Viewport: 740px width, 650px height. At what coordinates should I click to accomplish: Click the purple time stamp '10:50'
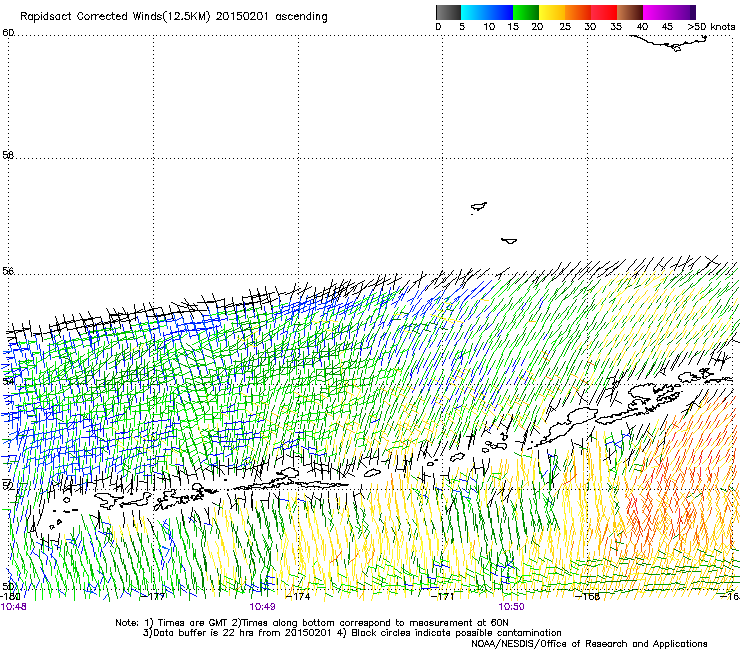(512, 607)
